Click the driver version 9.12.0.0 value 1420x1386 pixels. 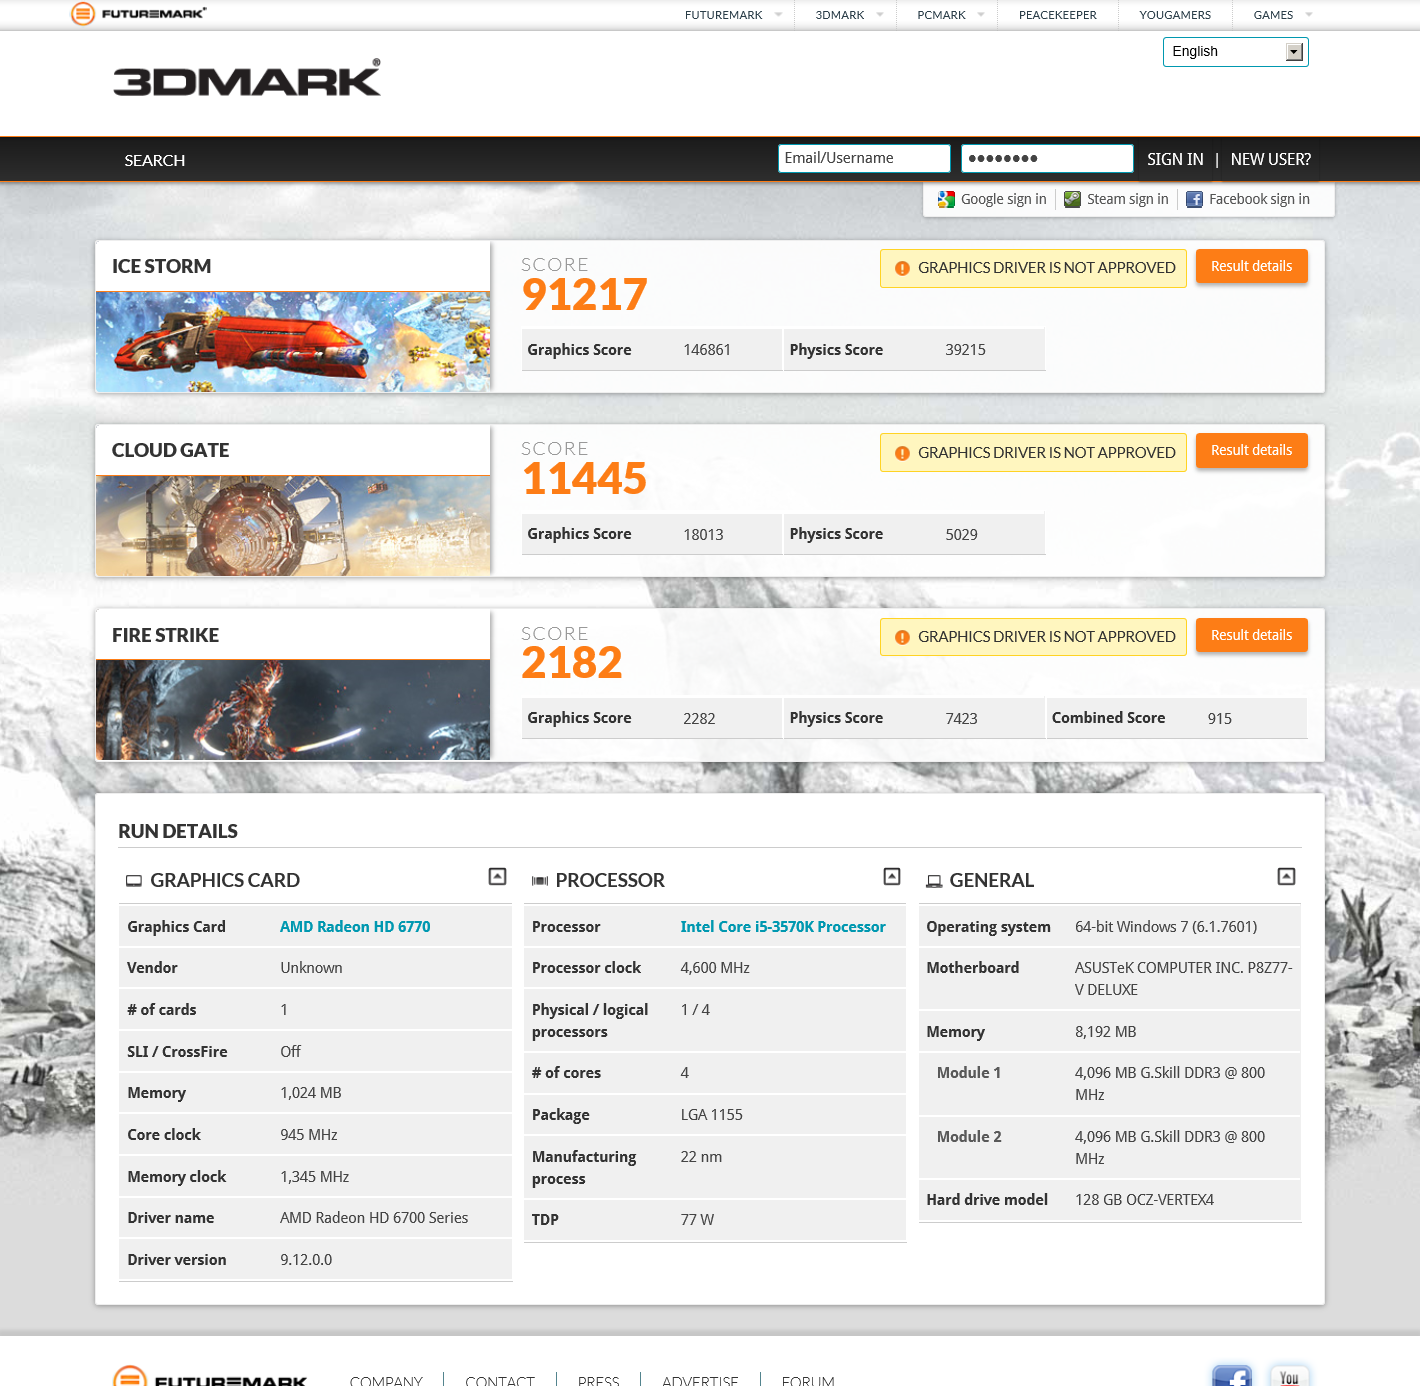306,1260
